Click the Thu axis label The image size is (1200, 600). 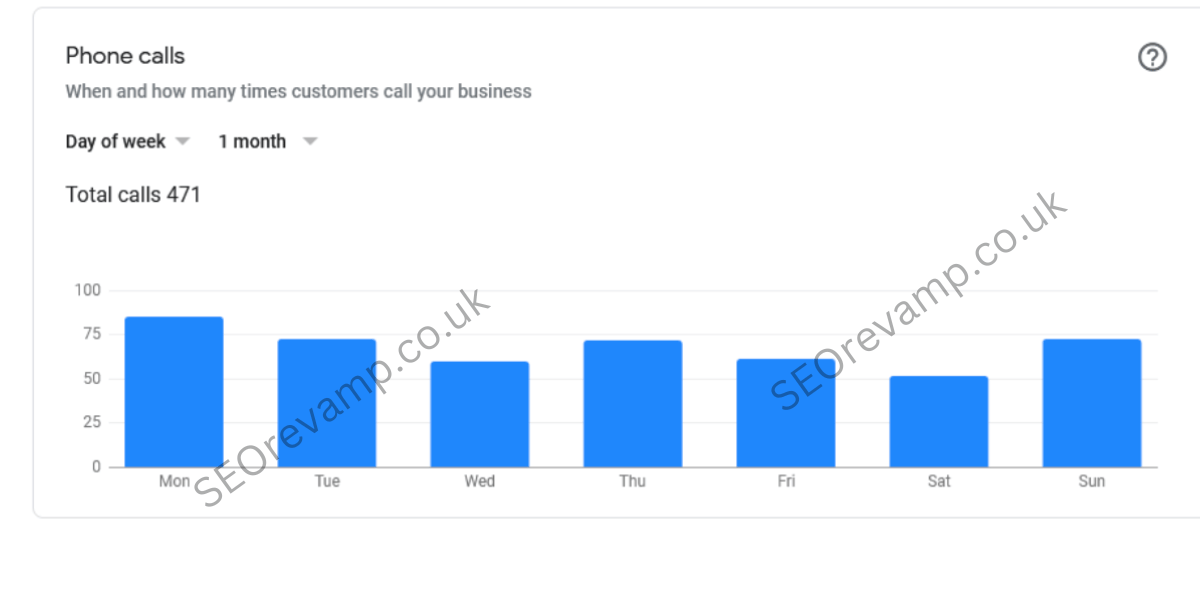click(633, 481)
